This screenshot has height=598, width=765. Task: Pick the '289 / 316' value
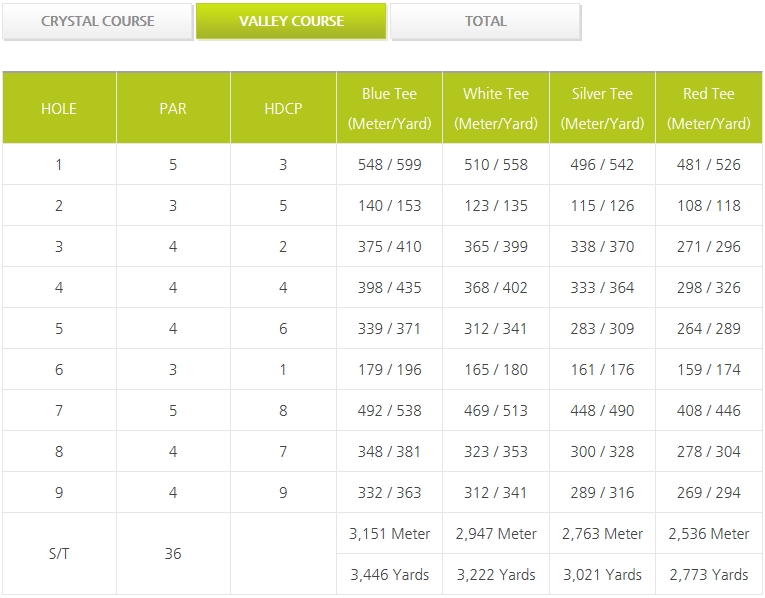click(x=602, y=493)
